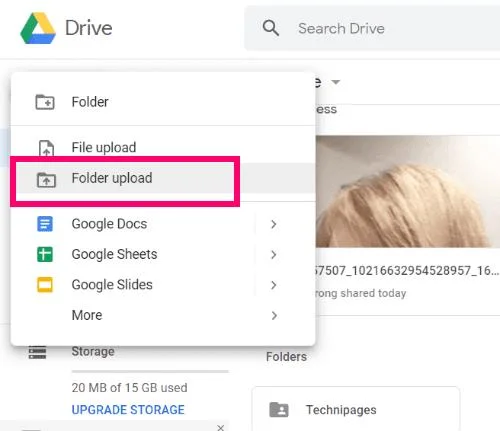
Task: Click the folder upload icon
Action: pos(46,180)
